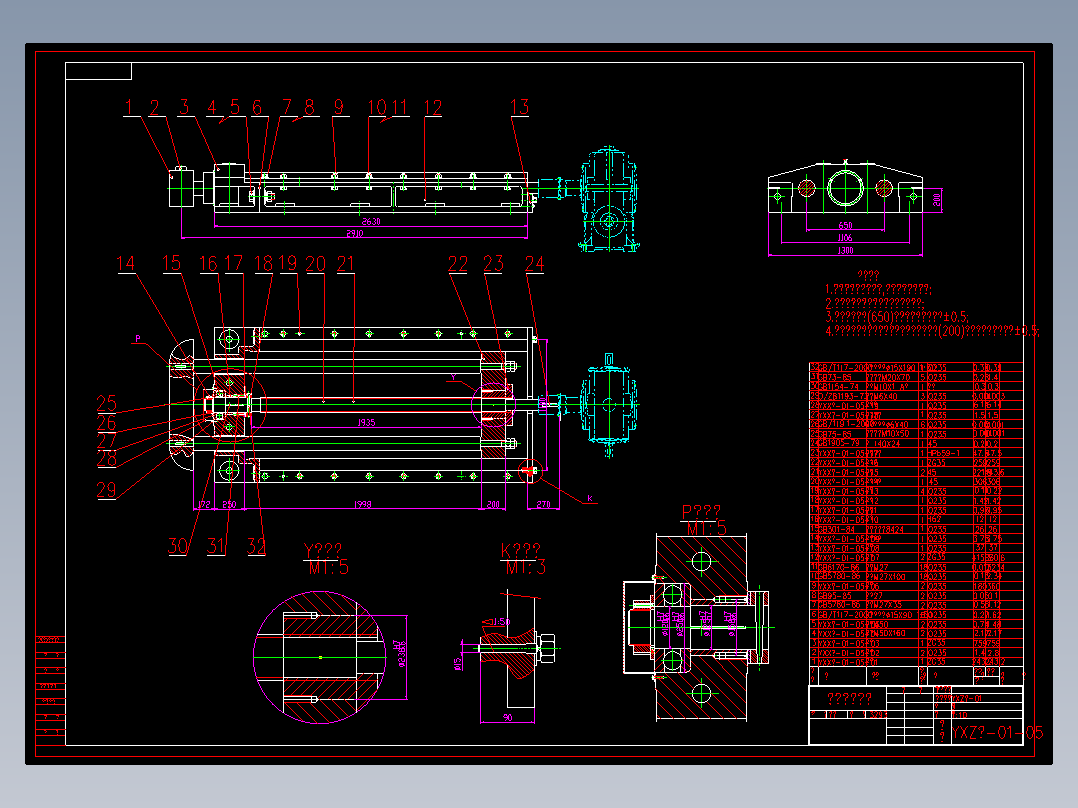Pick part balloon number 31
This screenshot has width=1078, height=808.
point(216,546)
